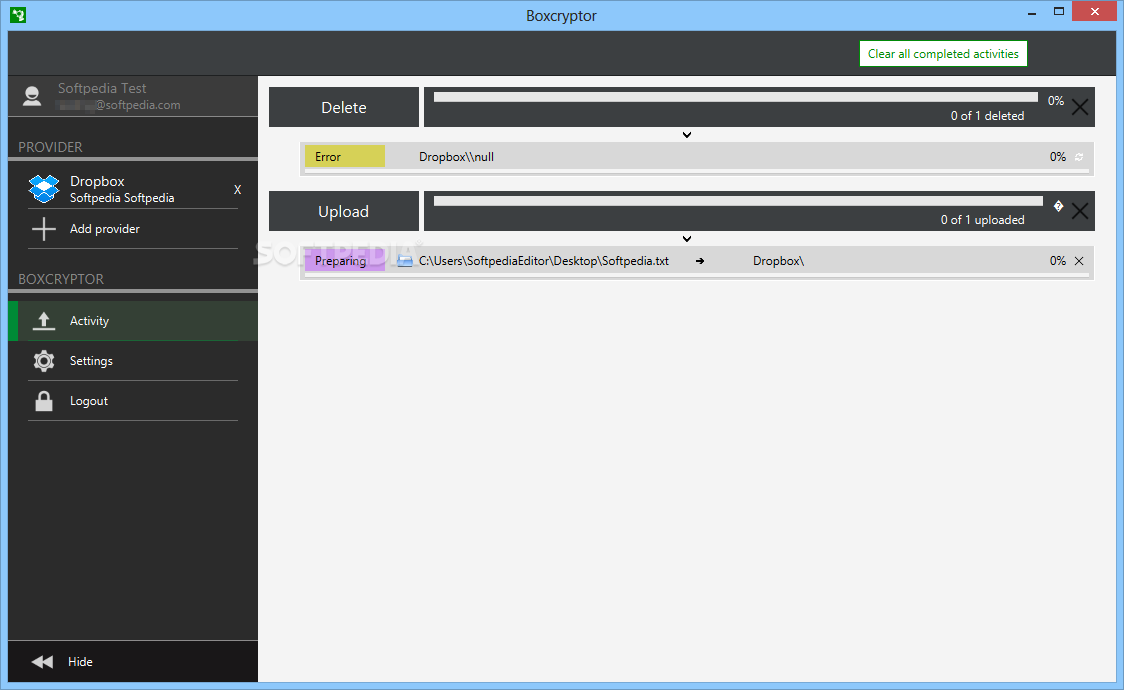
Task: Click the Settings gear icon
Action: coord(44,361)
